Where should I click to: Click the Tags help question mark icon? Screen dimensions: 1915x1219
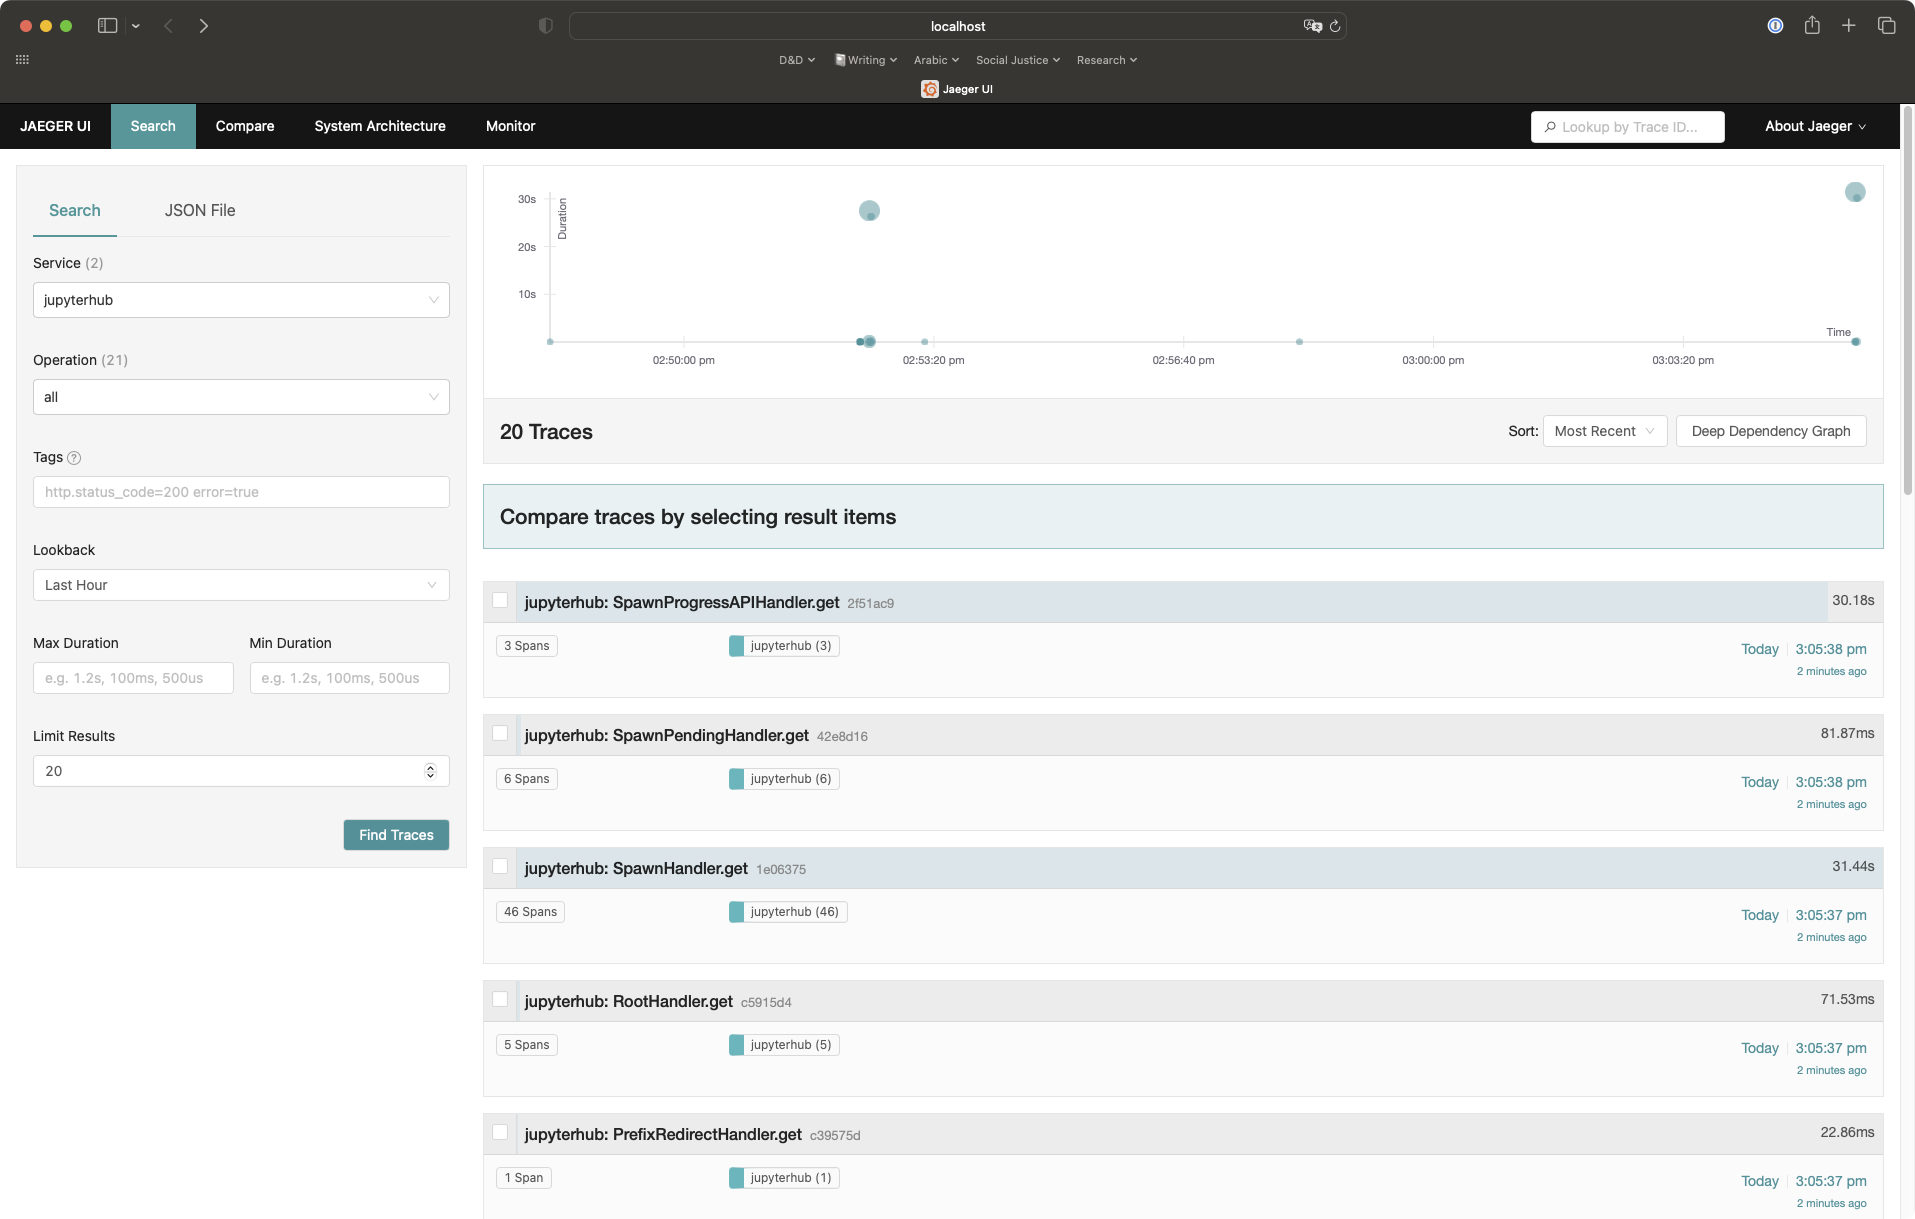[74, 458]
